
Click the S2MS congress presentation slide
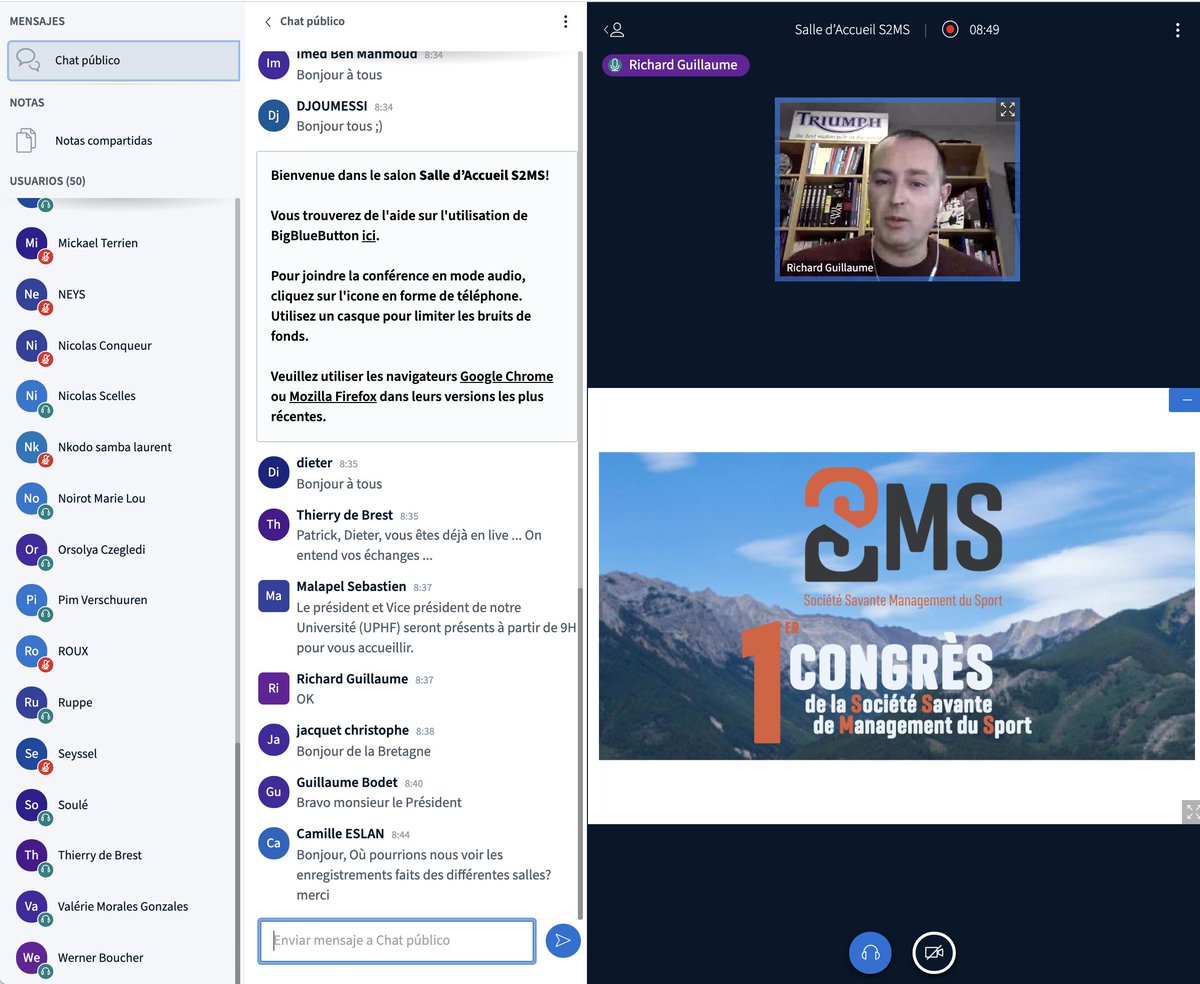[x=896, y=606]
